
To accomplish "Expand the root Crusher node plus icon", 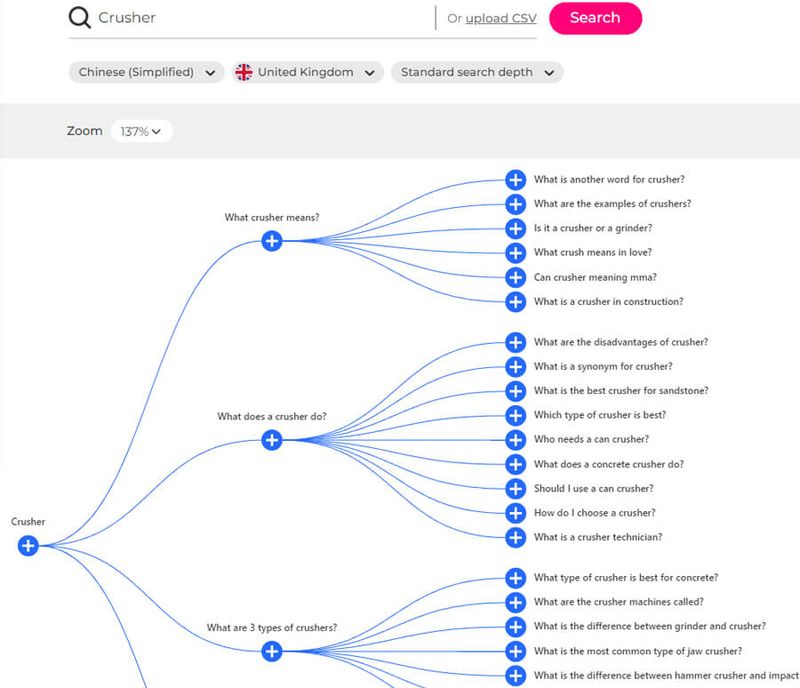I will coord(28,545).
